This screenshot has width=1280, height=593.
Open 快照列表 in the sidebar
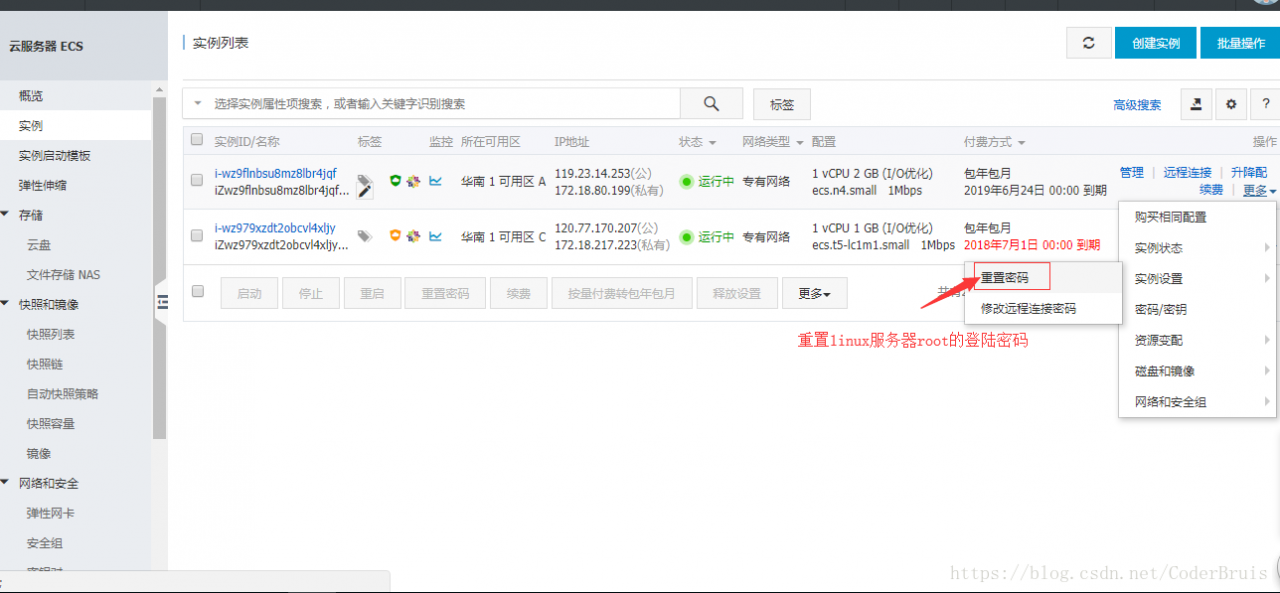coord(51,334)
